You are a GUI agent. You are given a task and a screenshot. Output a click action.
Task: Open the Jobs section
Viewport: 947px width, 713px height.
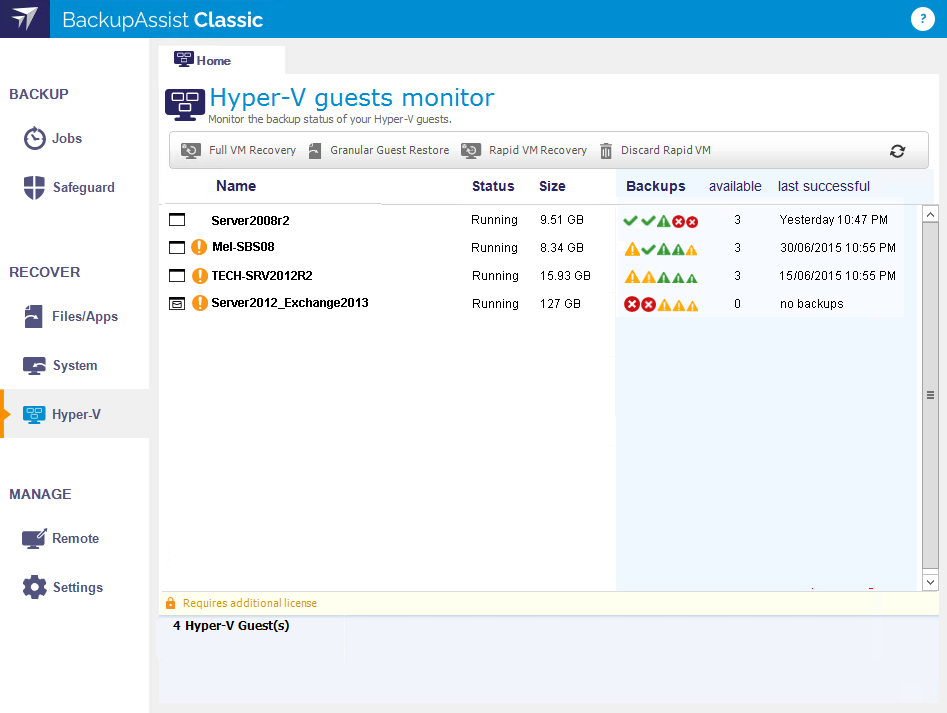point(66,138)
